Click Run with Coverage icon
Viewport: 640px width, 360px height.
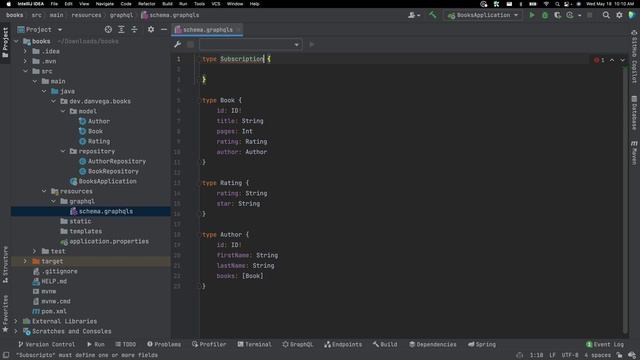click(x=558, y=15)
